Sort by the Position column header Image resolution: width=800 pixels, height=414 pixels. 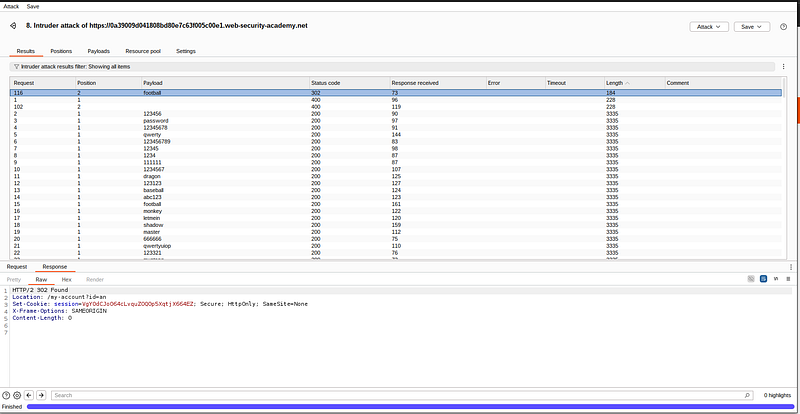pos(108,83)
